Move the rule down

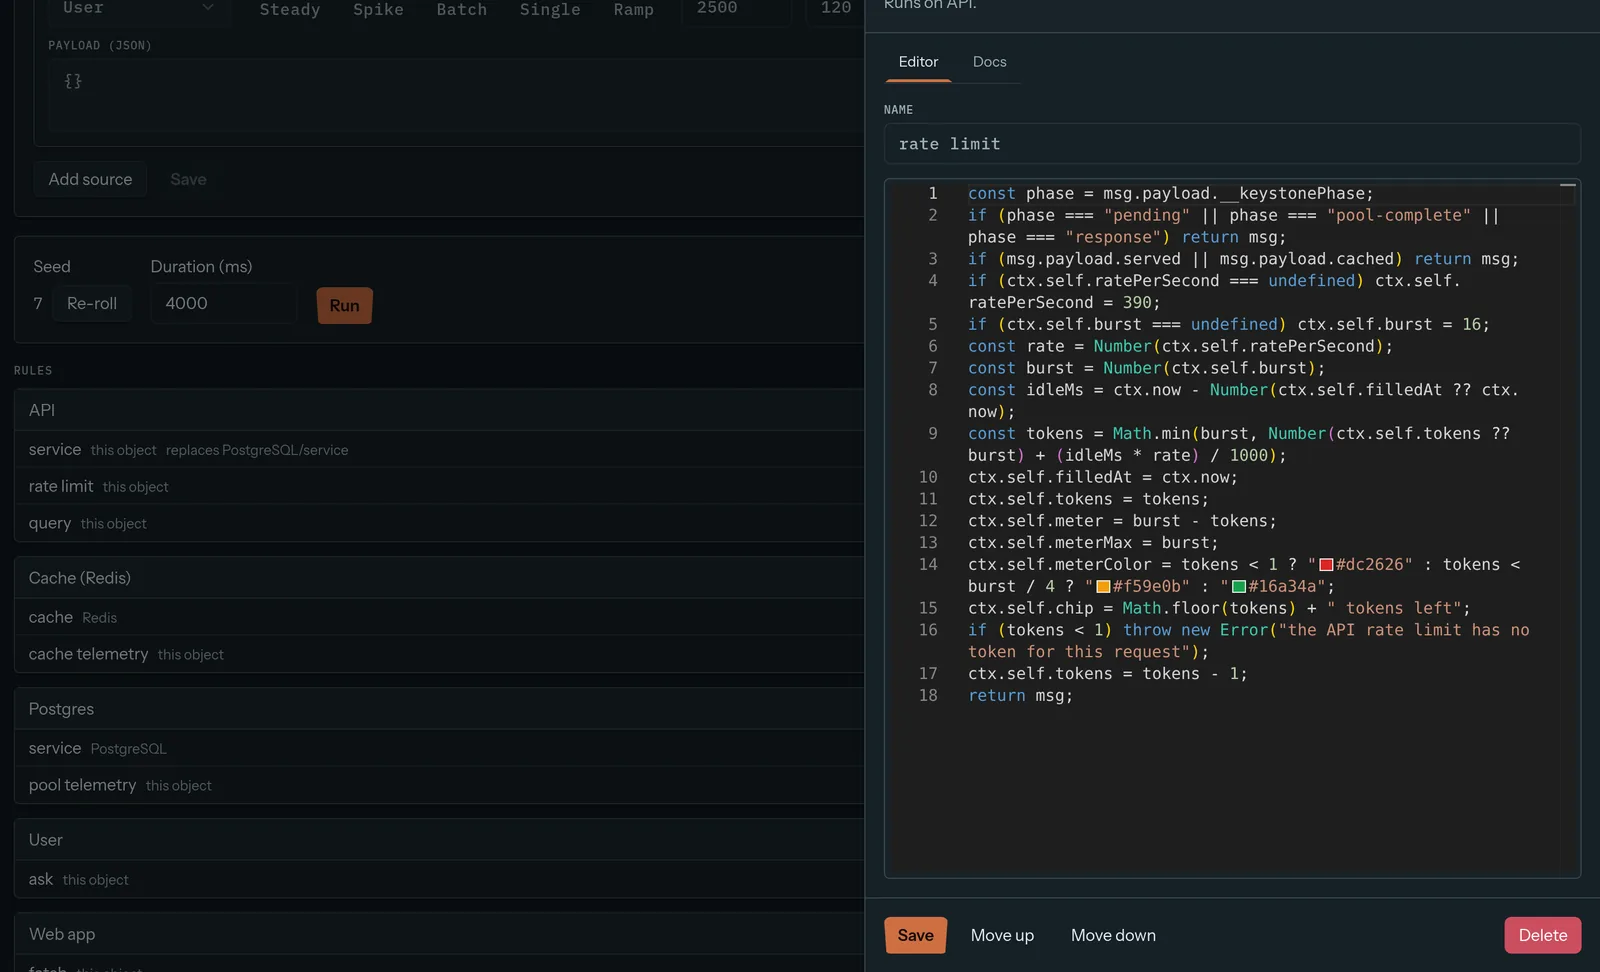tap(1113, 935)
